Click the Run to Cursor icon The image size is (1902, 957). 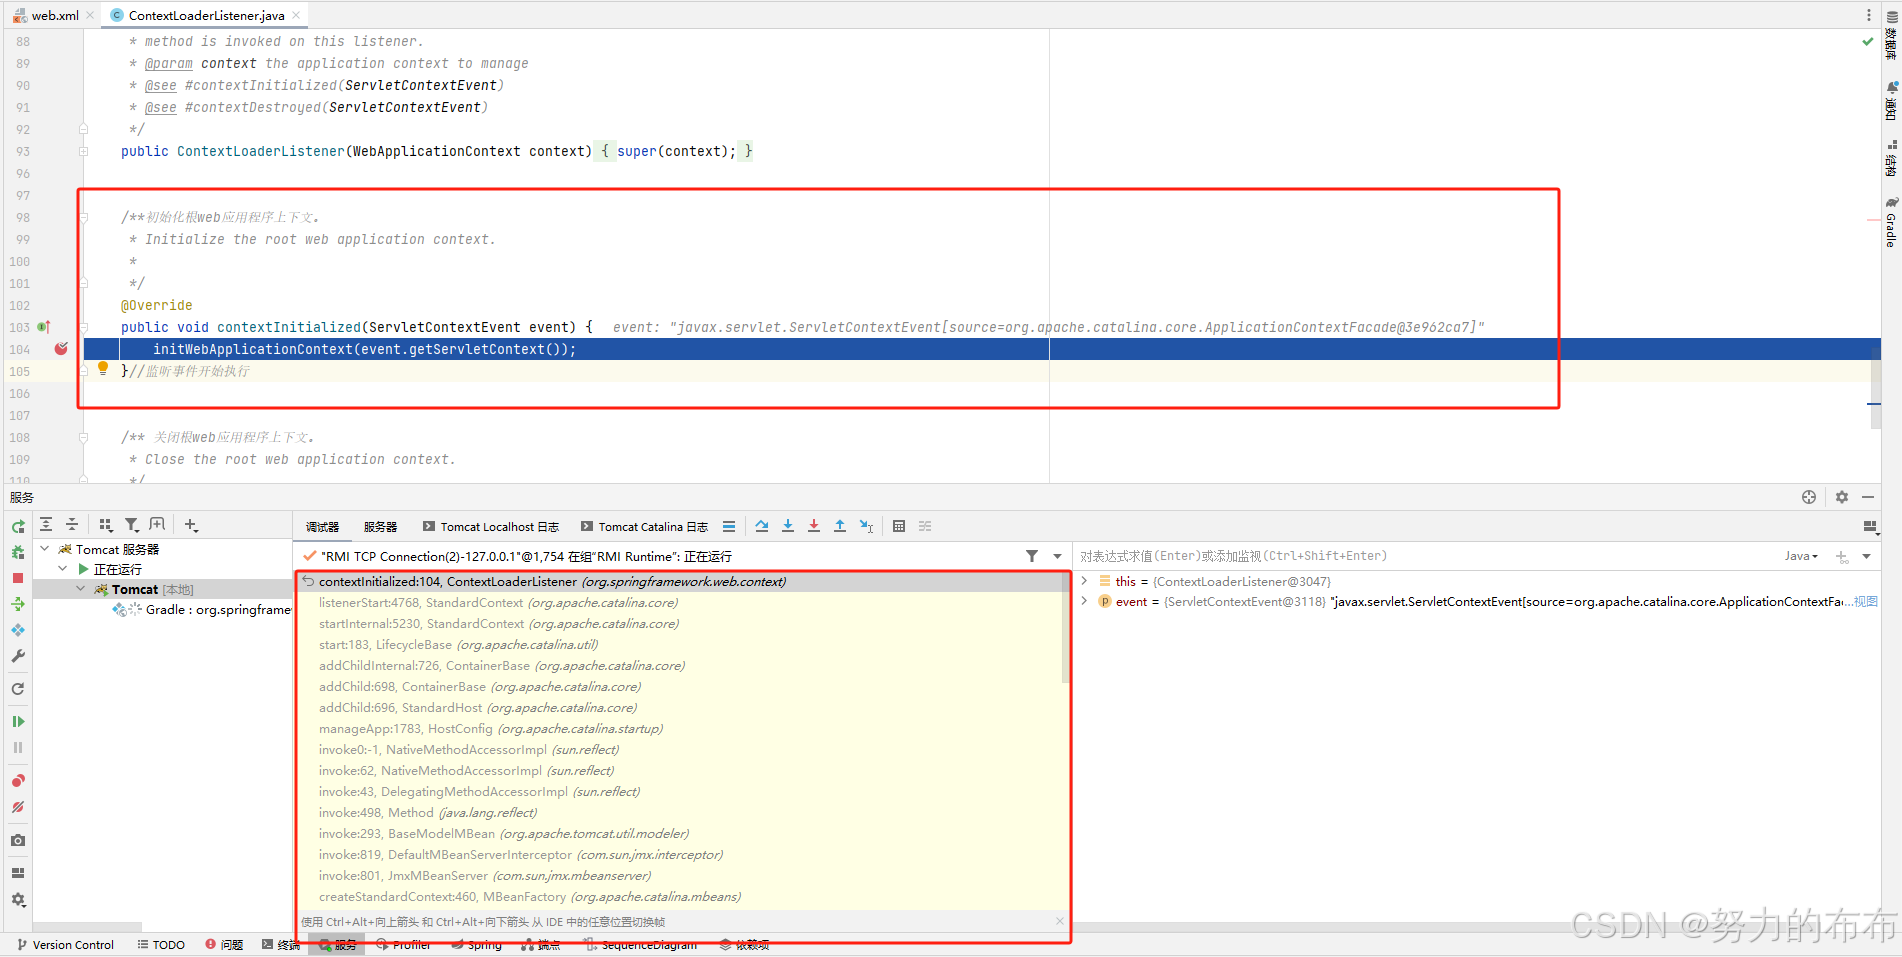[866, 526]
